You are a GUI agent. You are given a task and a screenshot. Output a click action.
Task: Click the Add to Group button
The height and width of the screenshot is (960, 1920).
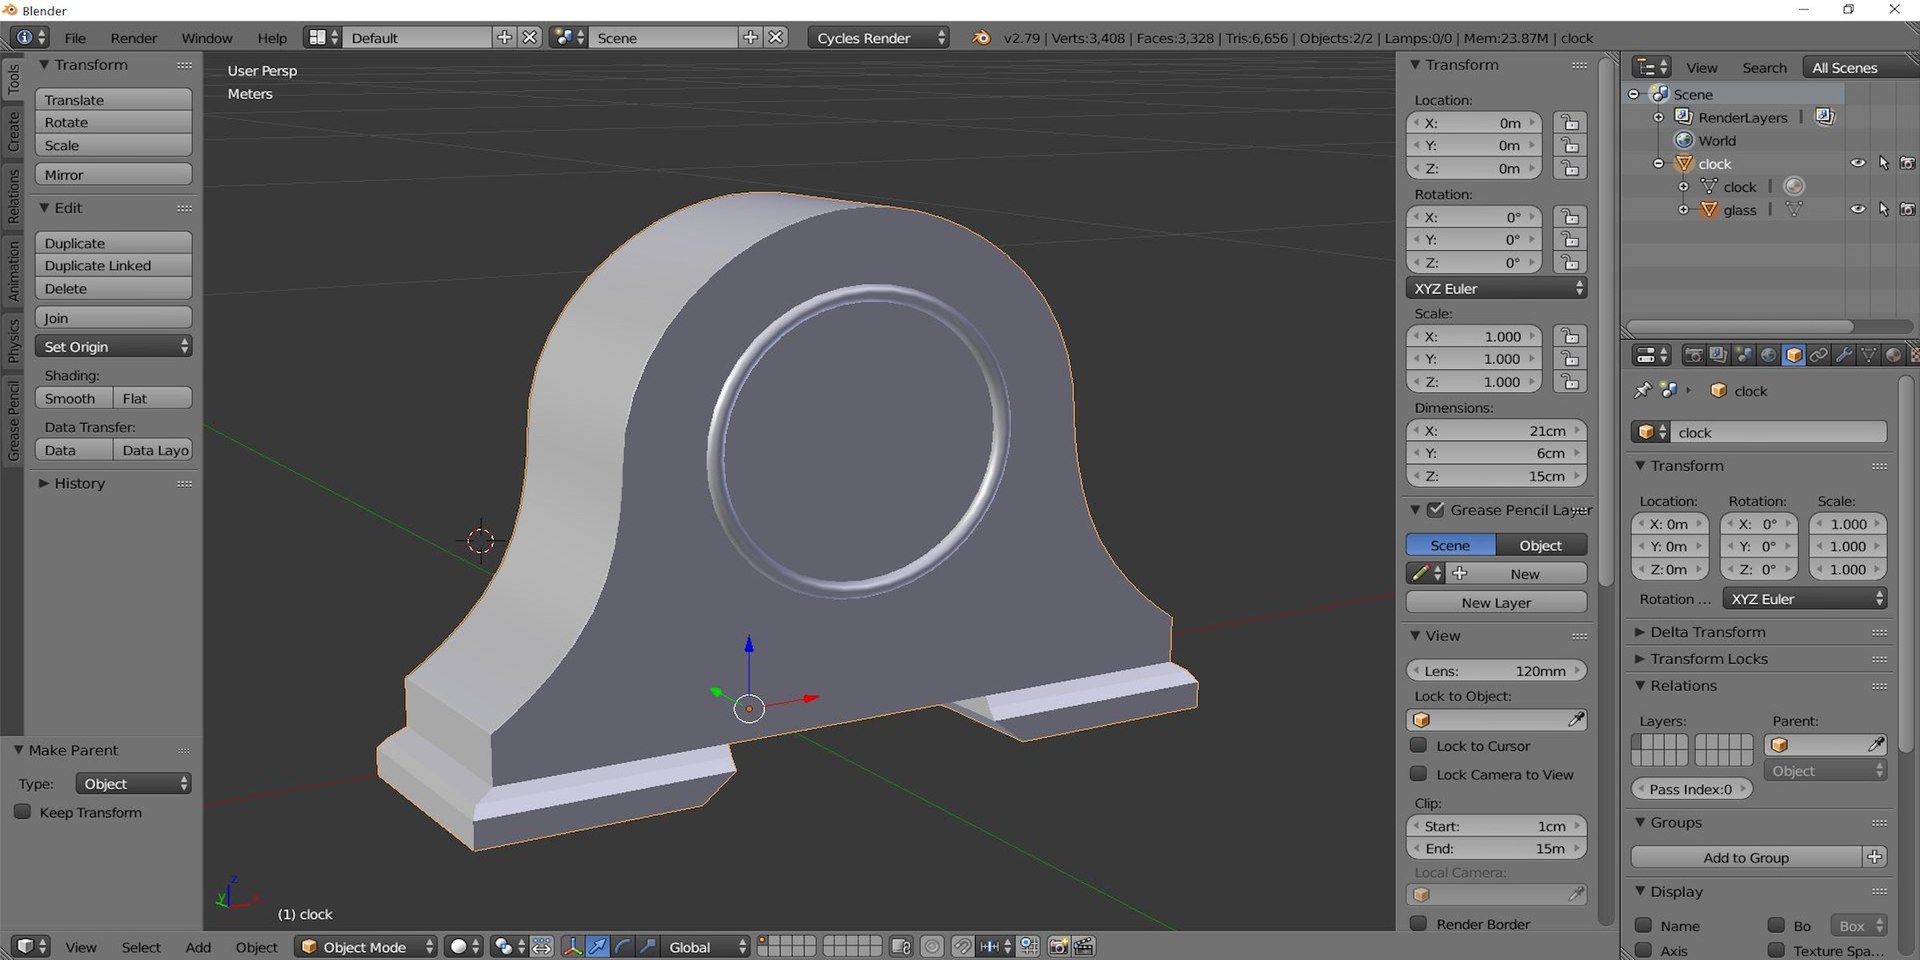pos(1746,857)
